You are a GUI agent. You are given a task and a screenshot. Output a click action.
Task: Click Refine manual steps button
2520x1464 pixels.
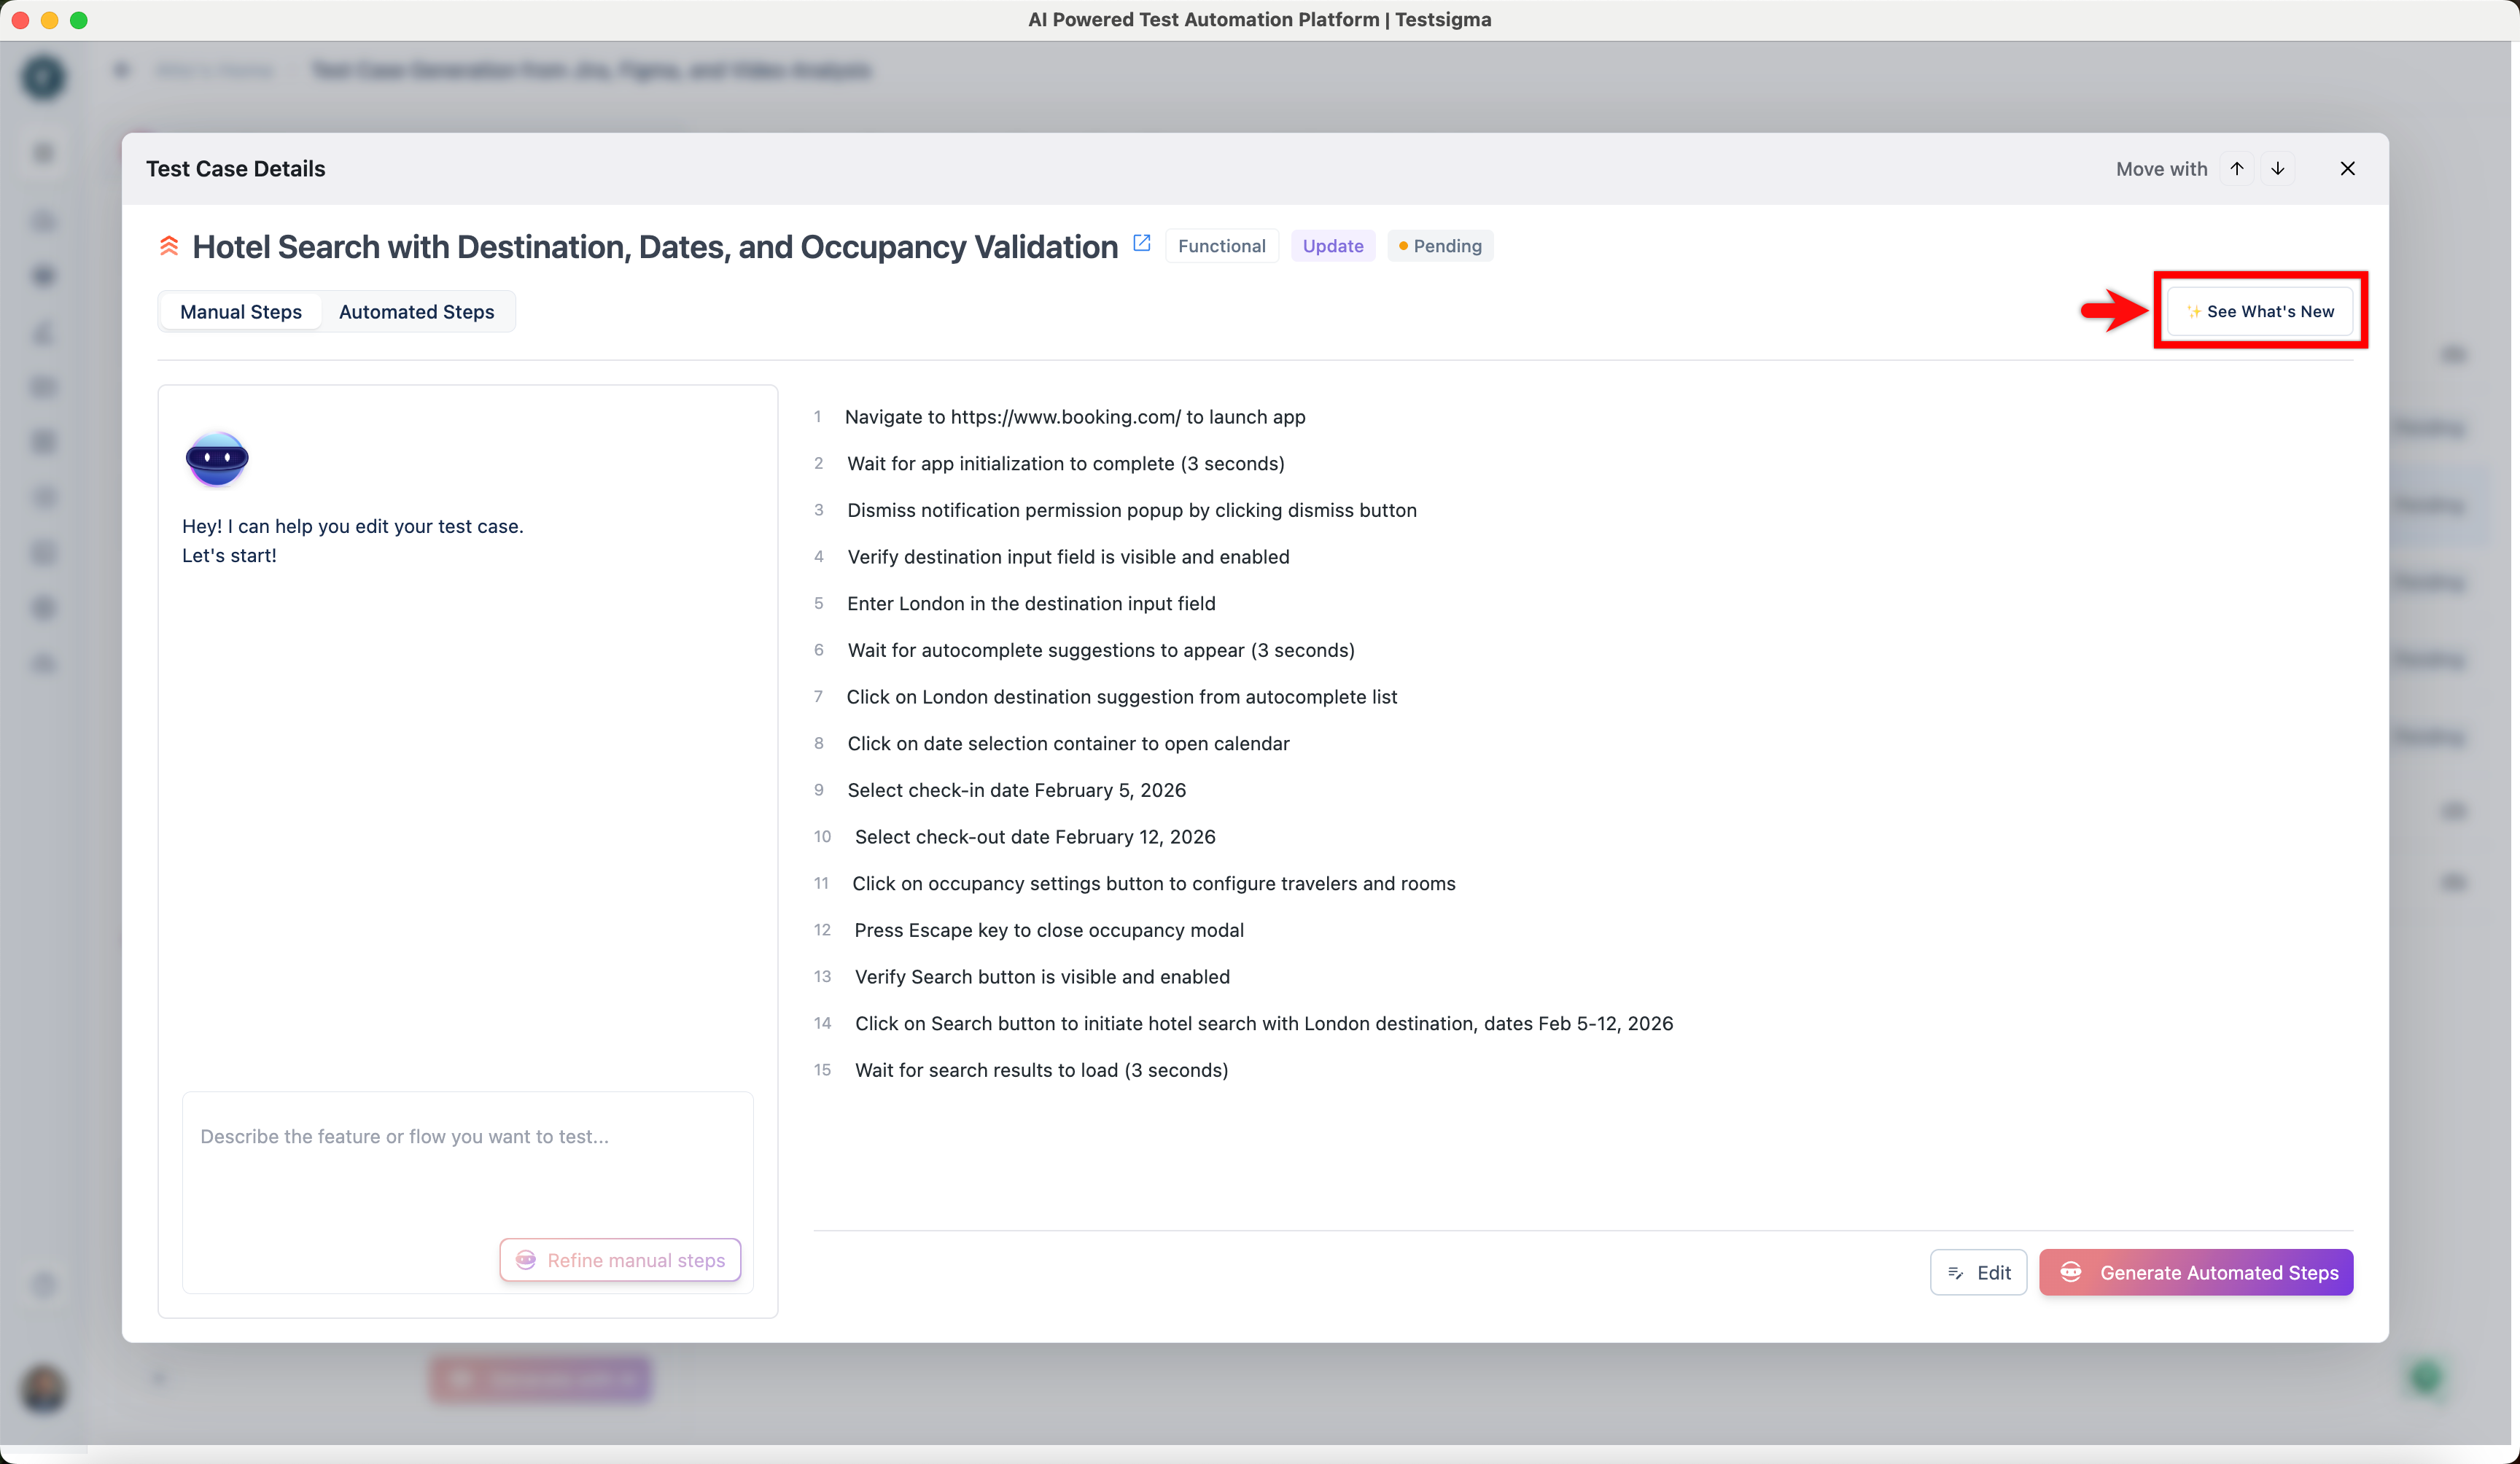coord(620,1260)
